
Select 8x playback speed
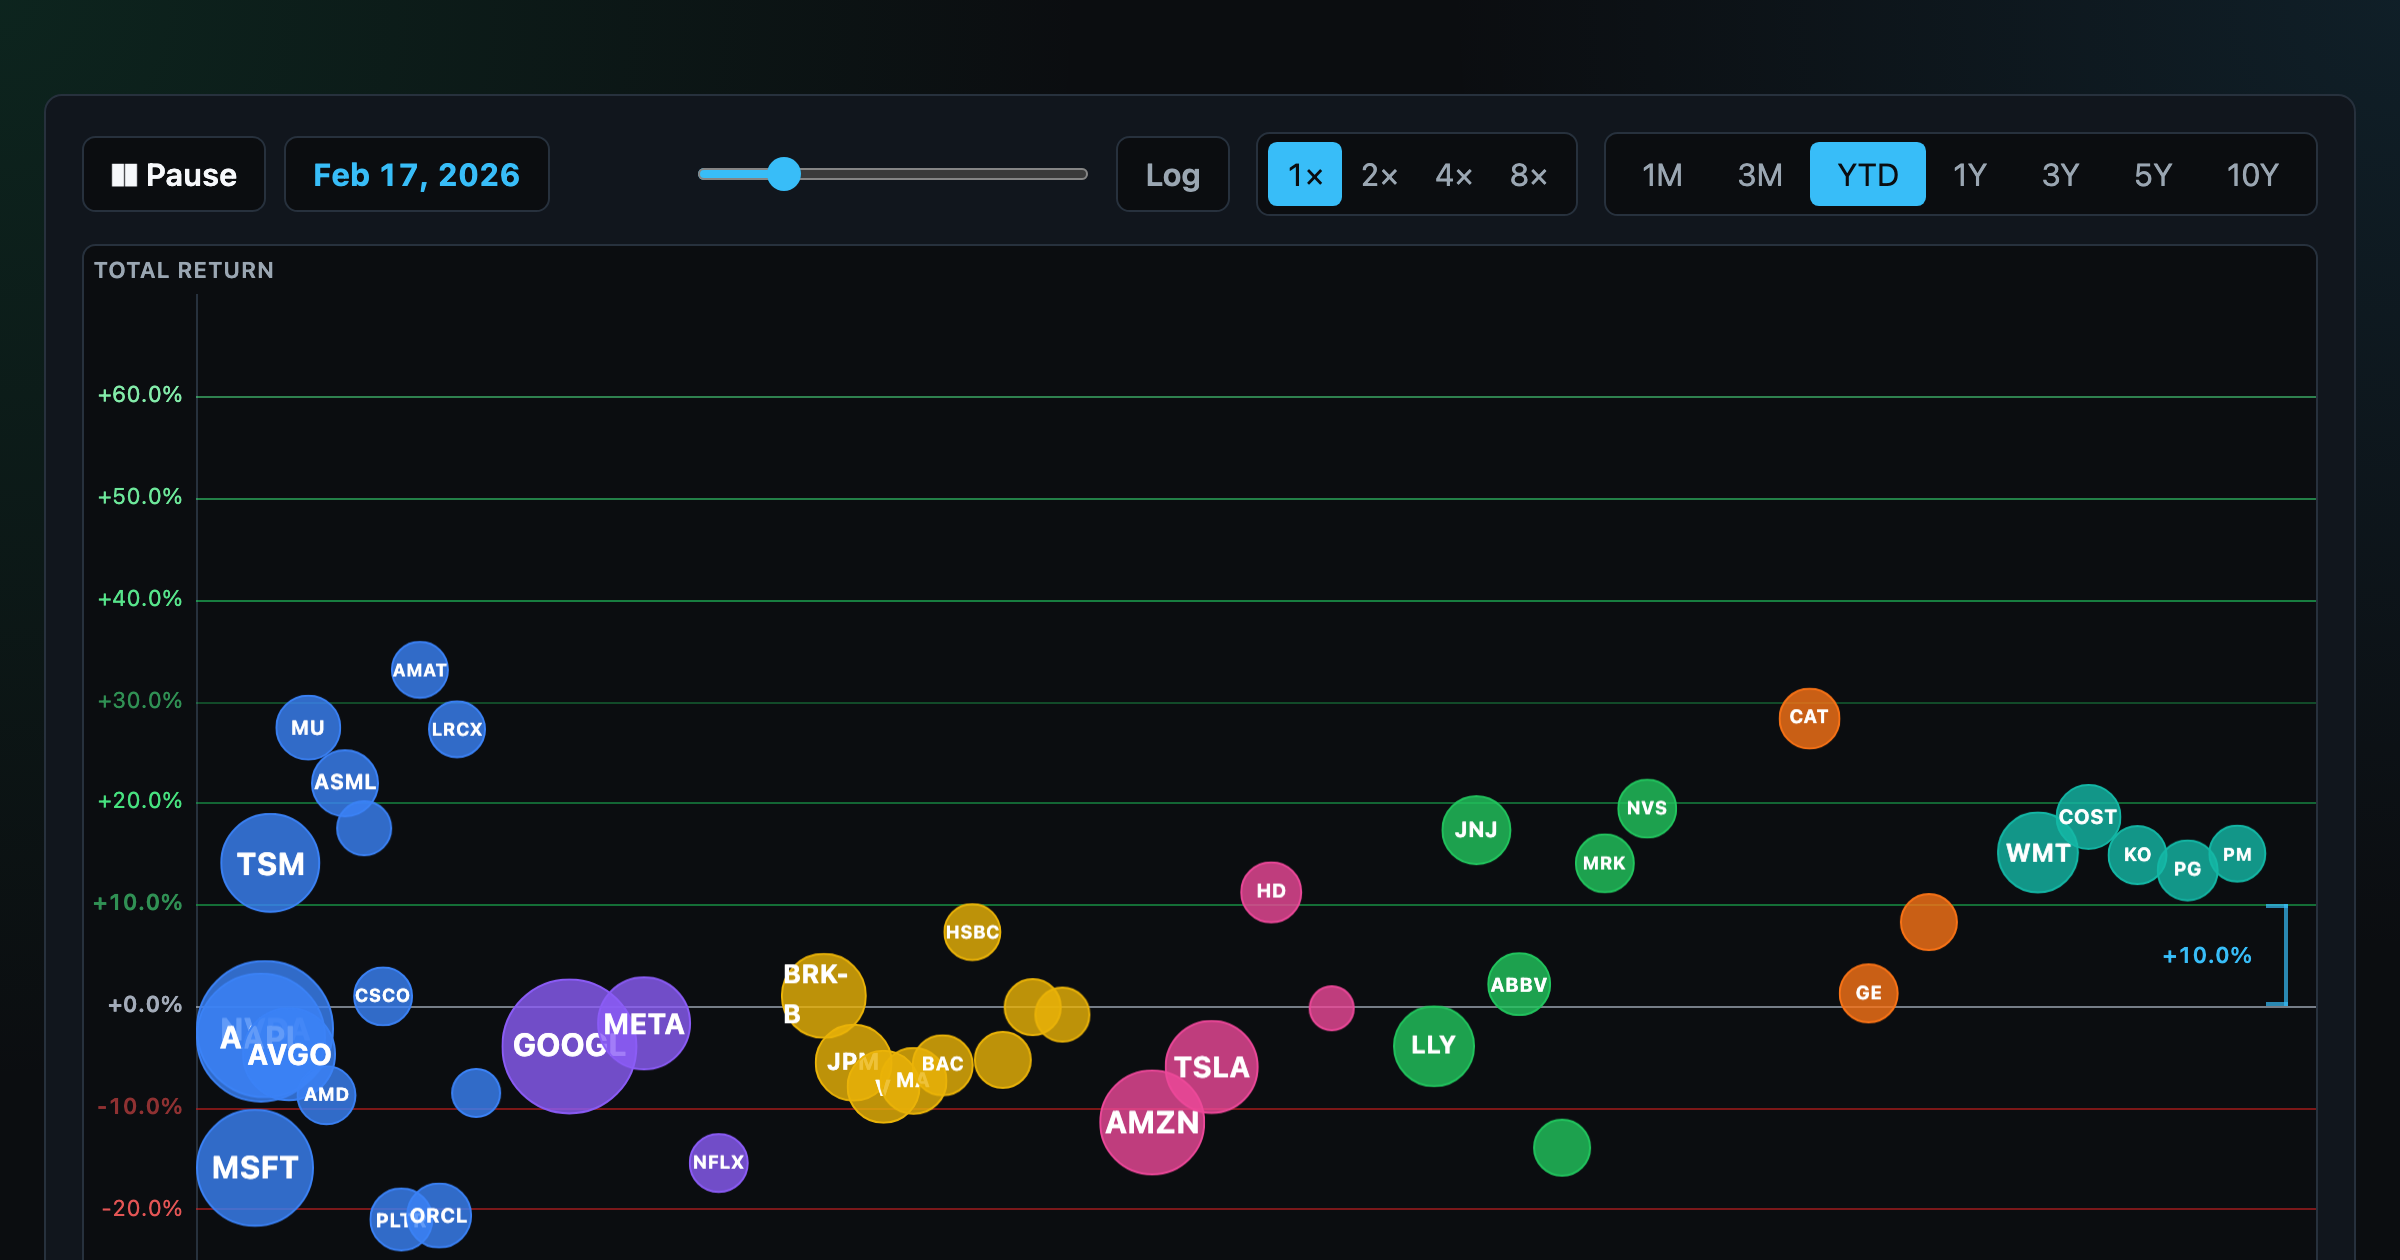point(1528,175)
